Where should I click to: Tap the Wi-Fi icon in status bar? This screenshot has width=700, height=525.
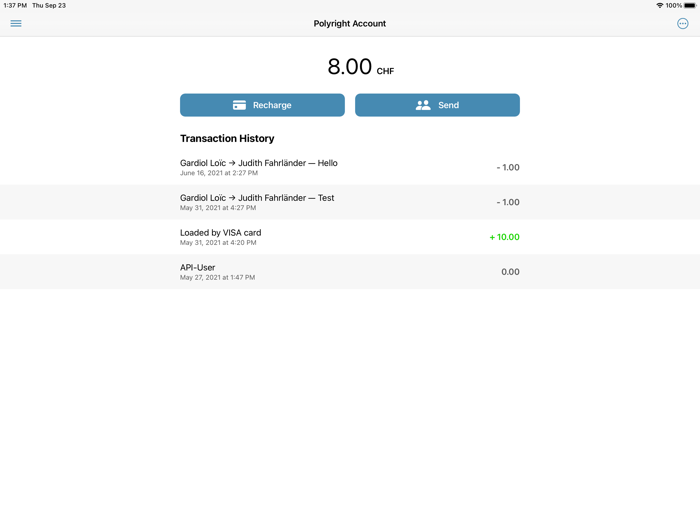pyautogui.click(x=659, y=5)
